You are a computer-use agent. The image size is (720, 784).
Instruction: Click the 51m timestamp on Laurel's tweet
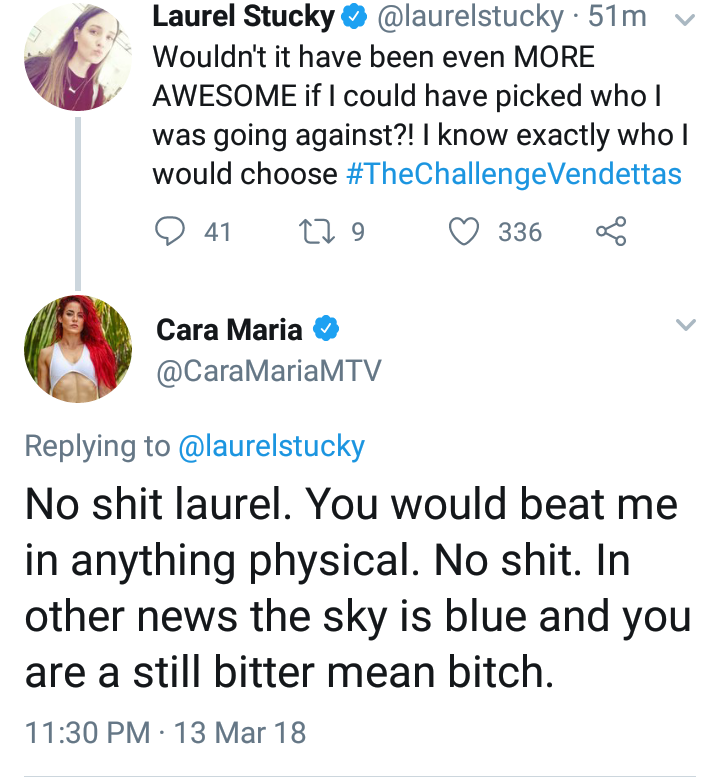(x=618, y=16)
